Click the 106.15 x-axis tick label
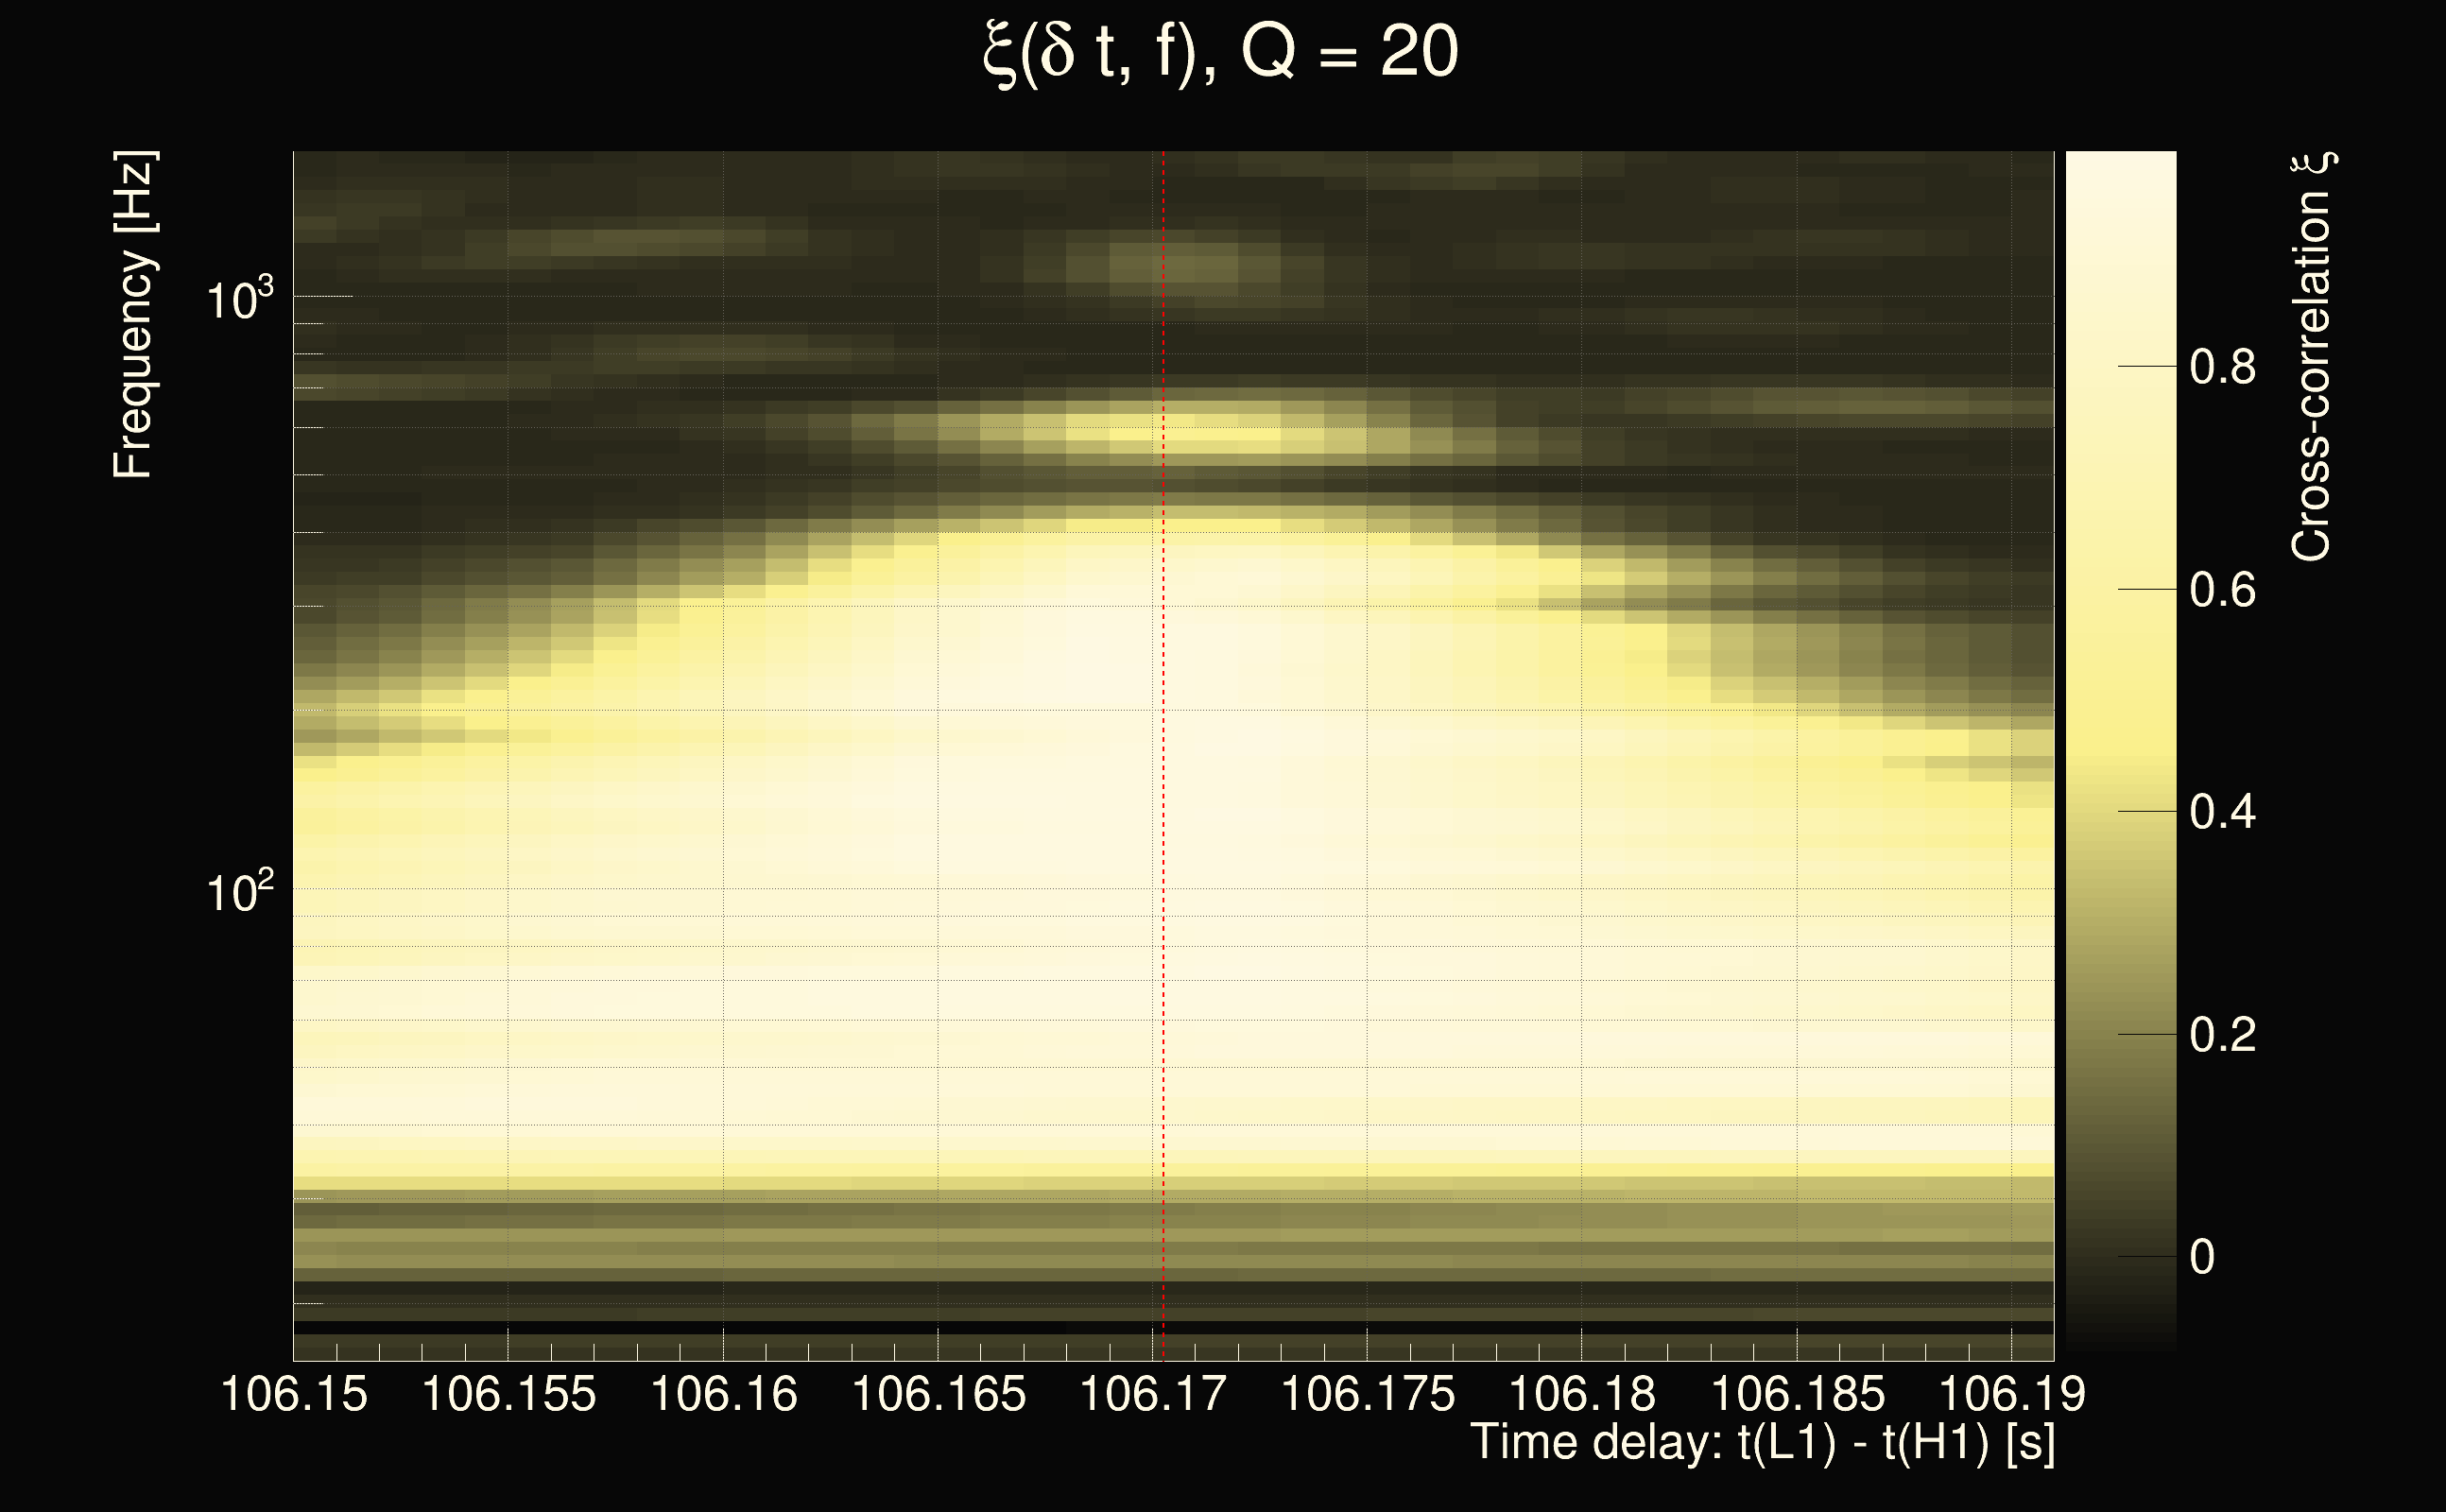Image resolution: width=2446 pixels, height=1512 pixels. click(x=294, y=1394)
